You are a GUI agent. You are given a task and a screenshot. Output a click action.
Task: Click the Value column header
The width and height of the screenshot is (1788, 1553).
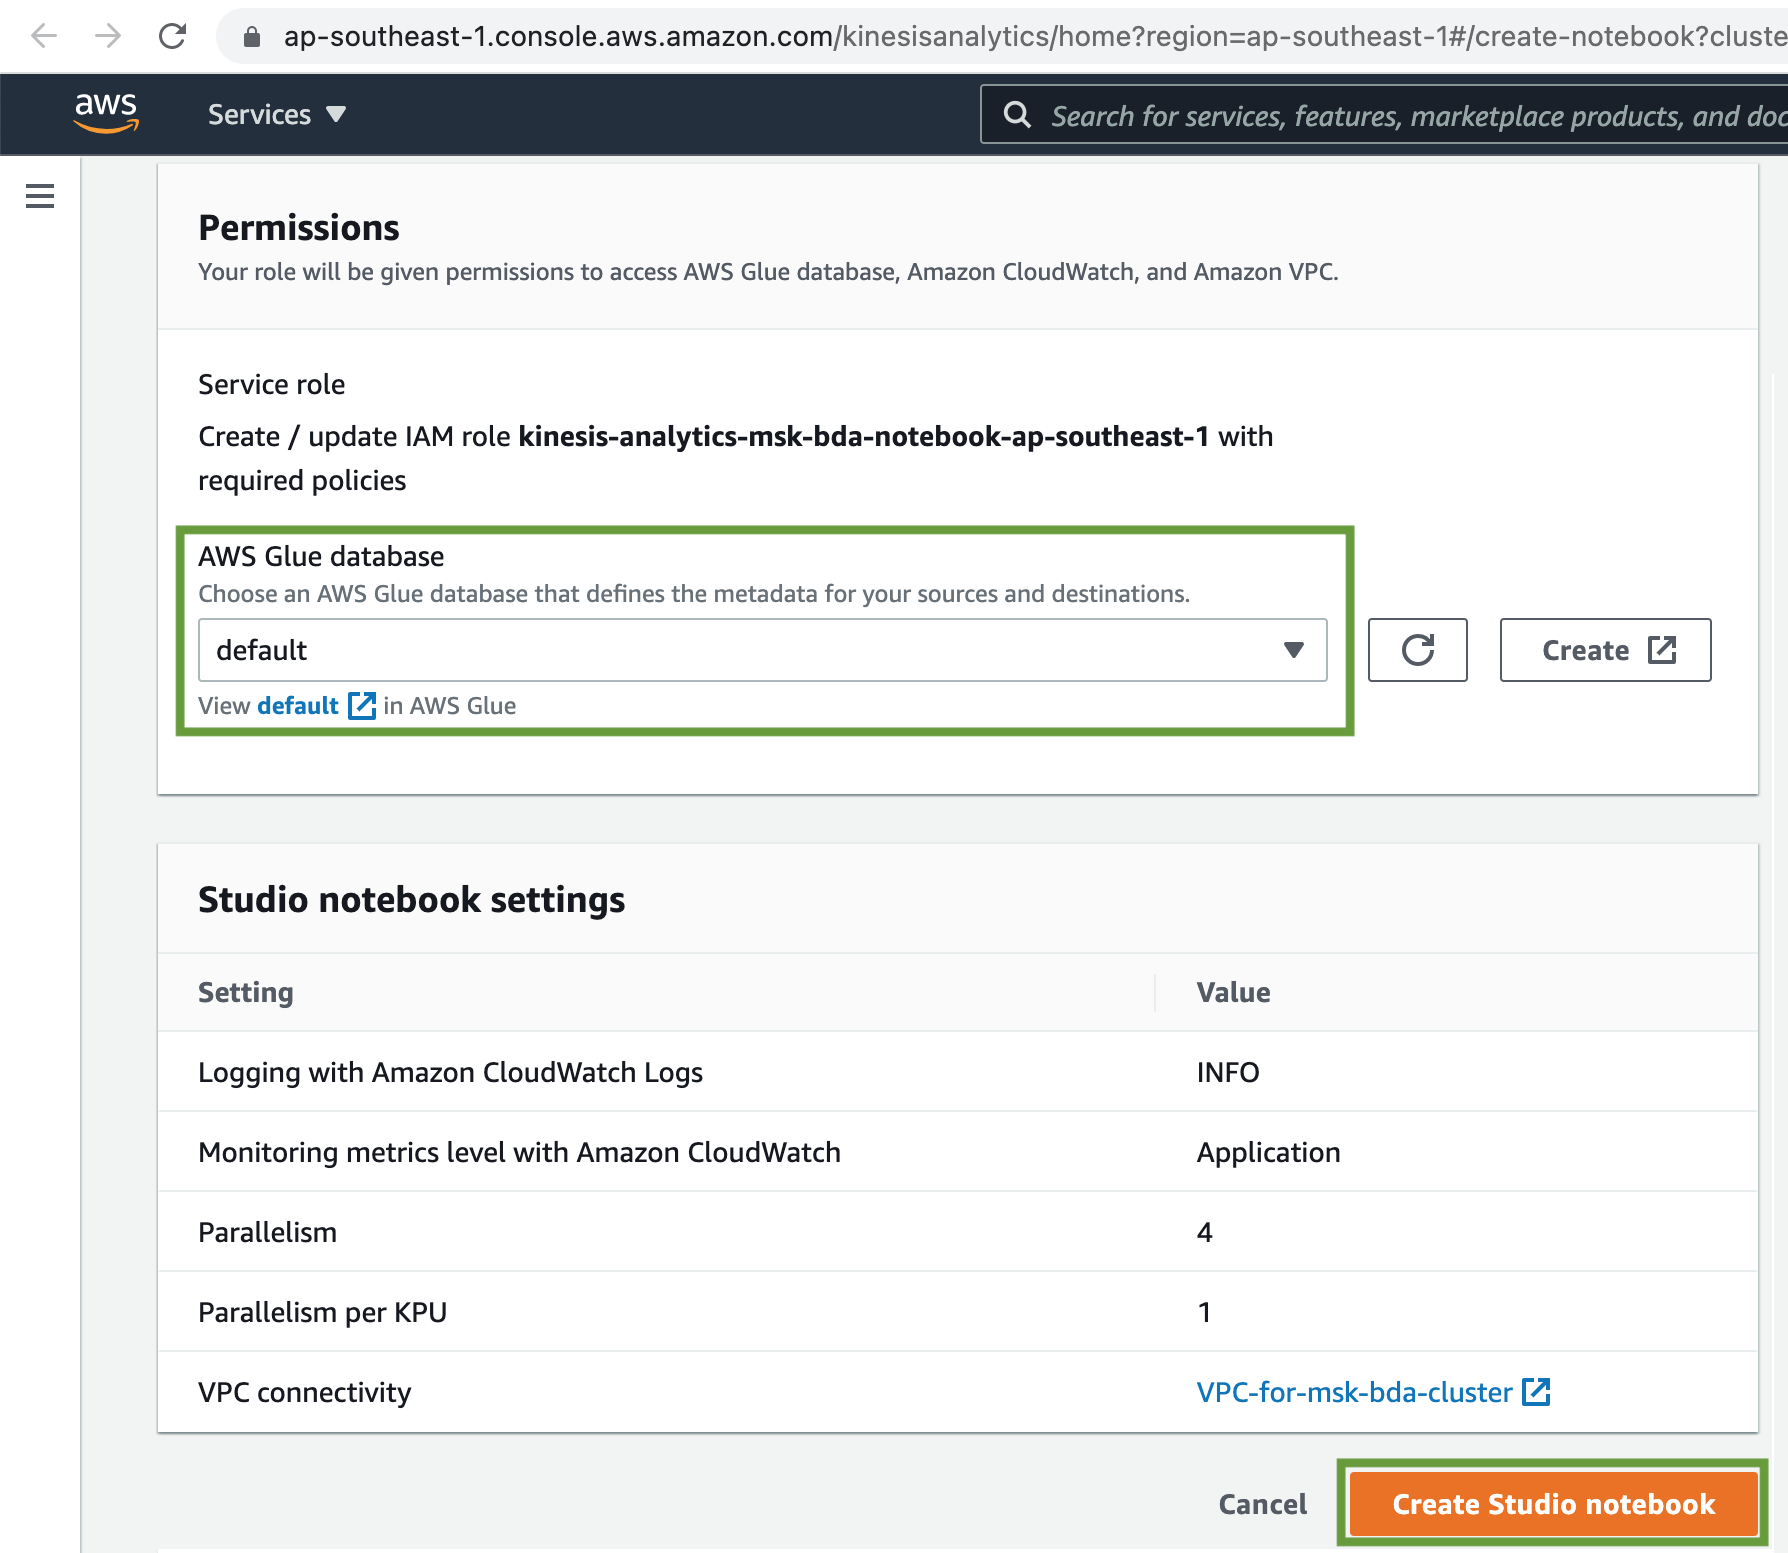(x=1233, y=992)
